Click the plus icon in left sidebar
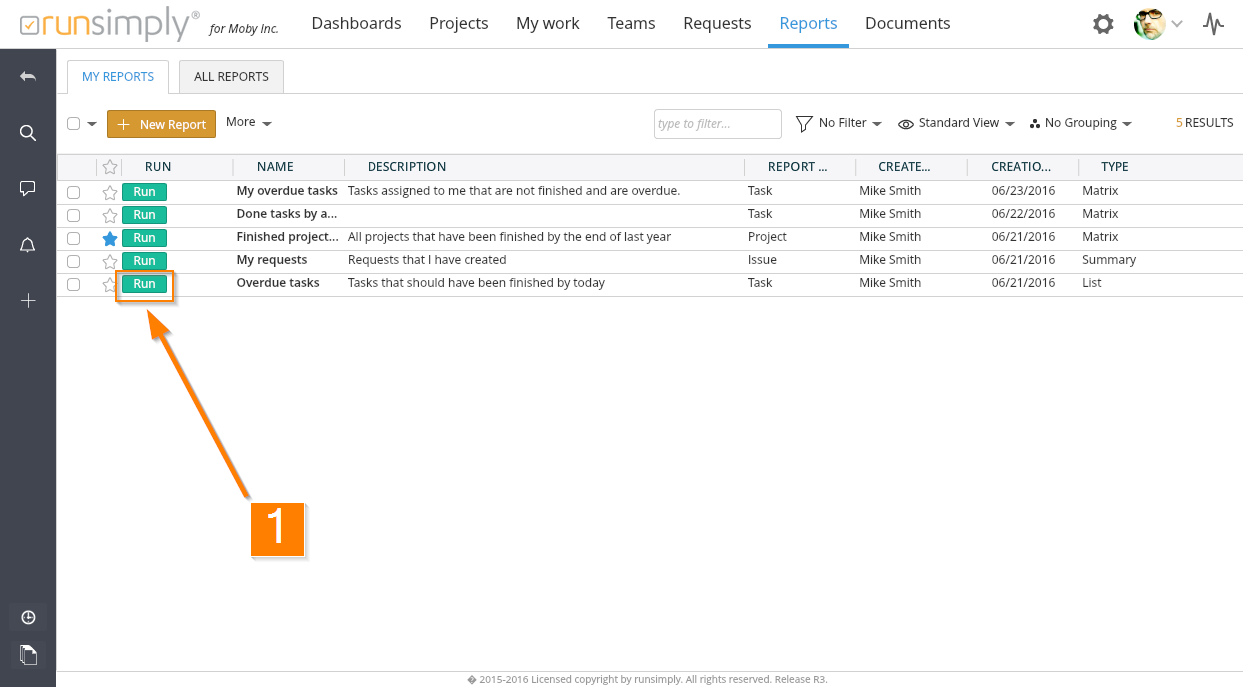 coord(28,301)
